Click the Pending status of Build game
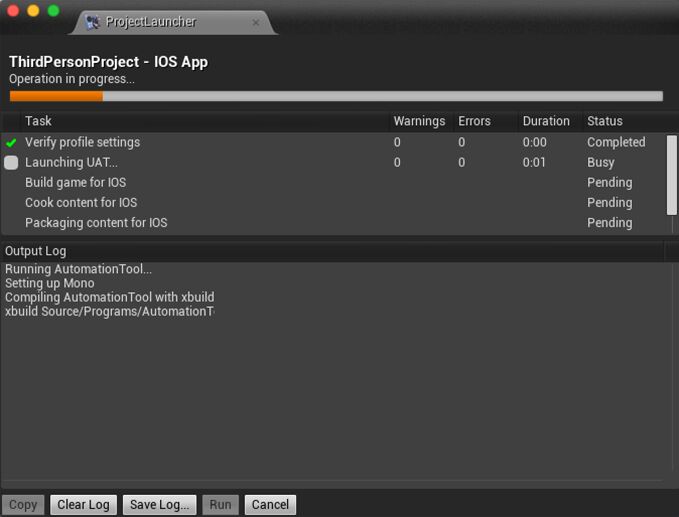Viewport: 679px width, 517px height. point(609,183)
